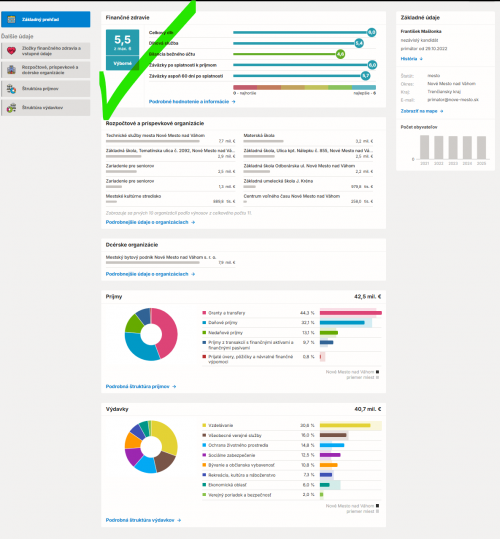Click the Vzdelávanie horizontal bar in Výdavky
Viewport: 500px width, 539px height.
click(x=345, y=425)
